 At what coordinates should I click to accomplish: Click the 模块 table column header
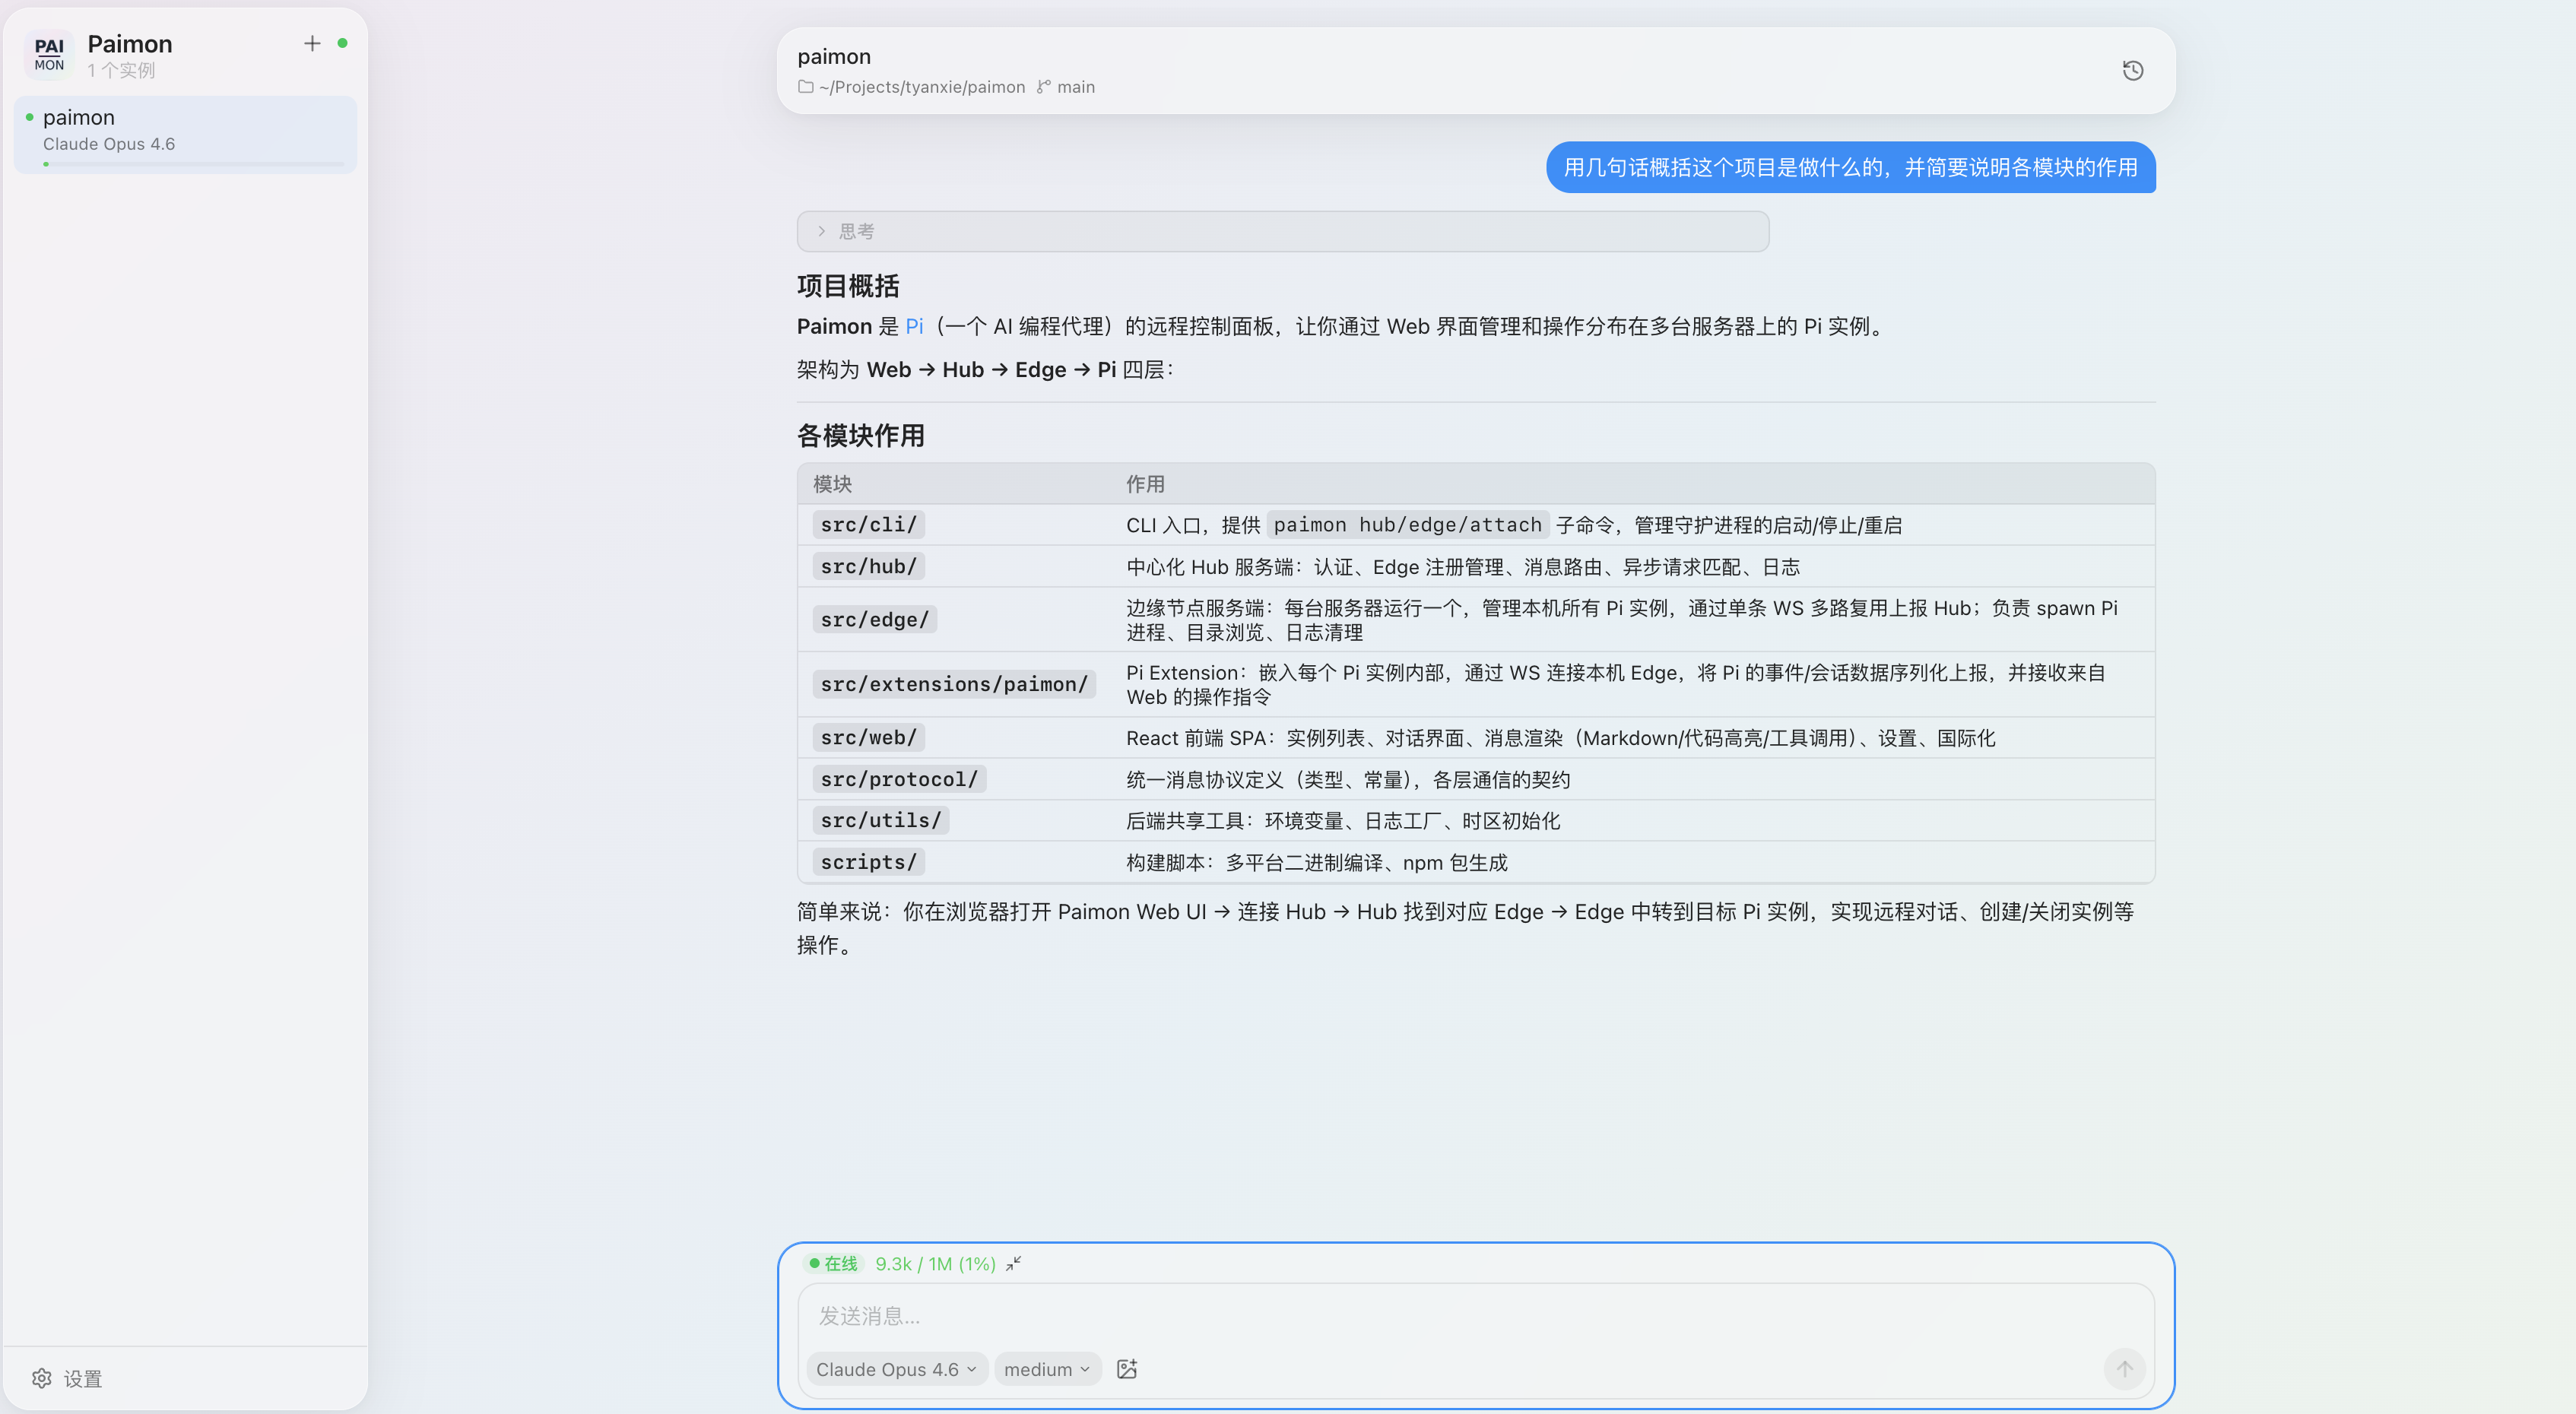pos(832,484)
